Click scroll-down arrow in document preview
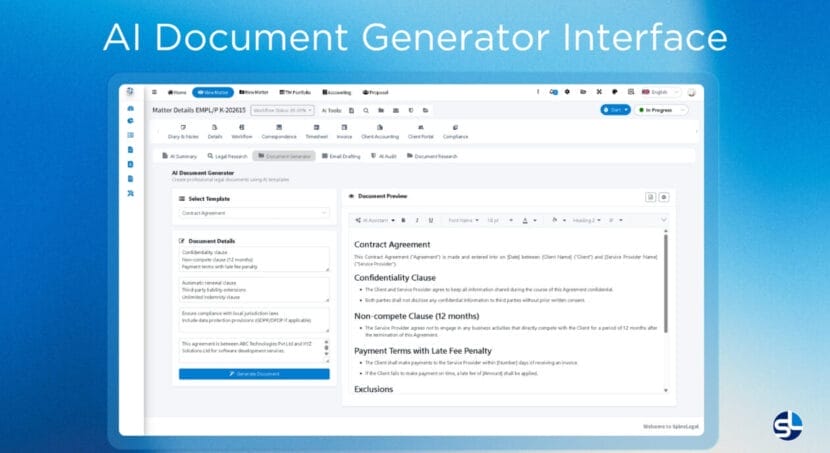Viewport: 830px width, 453px height. click(x=665, y=391)
